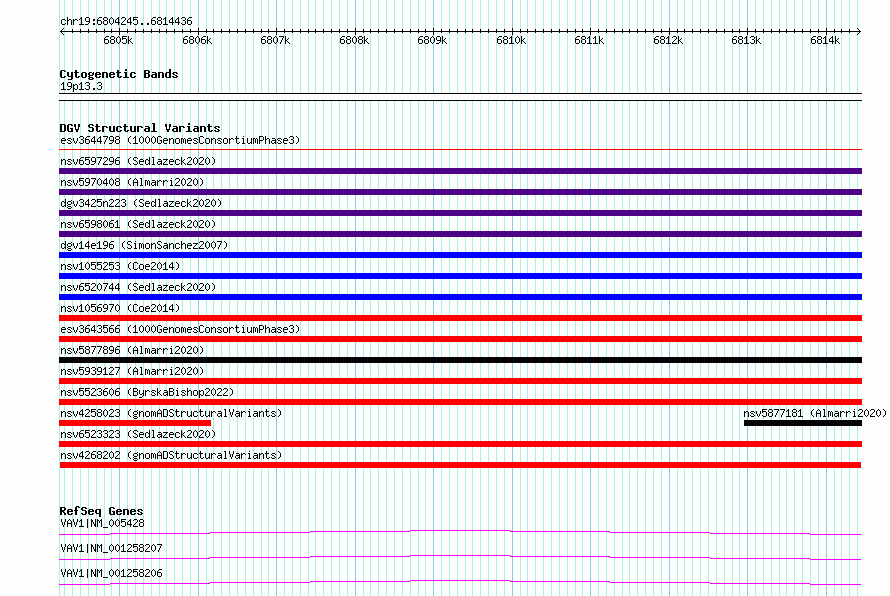Click the 6807k ruler position

click(x=275, y=40)
